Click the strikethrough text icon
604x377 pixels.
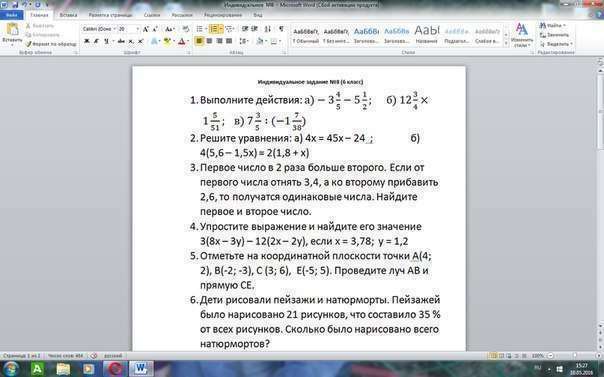click(121, 41)
